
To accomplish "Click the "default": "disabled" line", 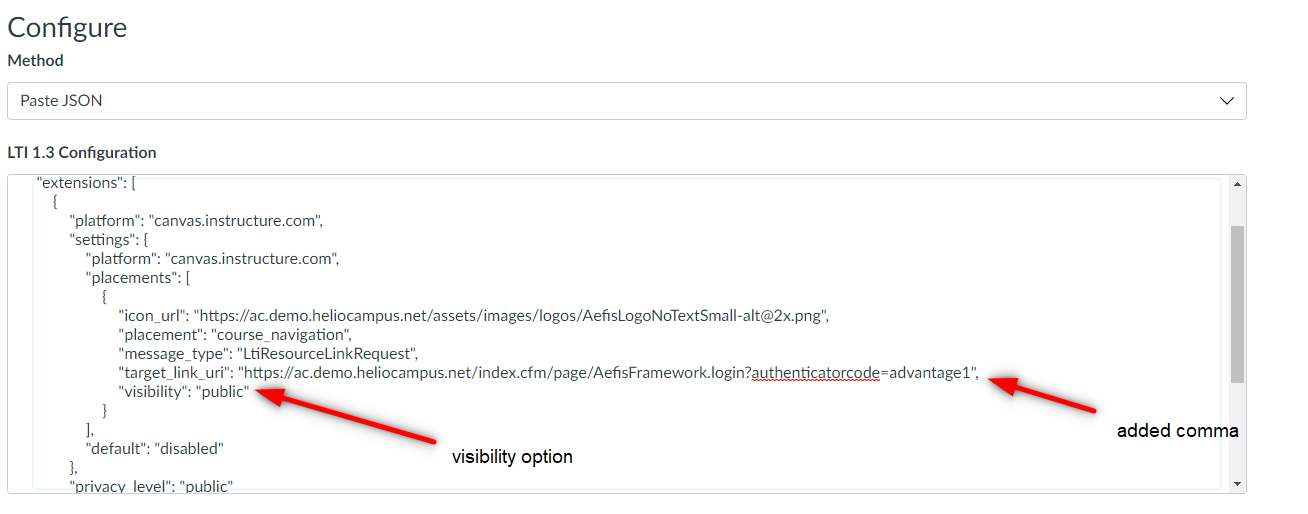I will 154,449.
